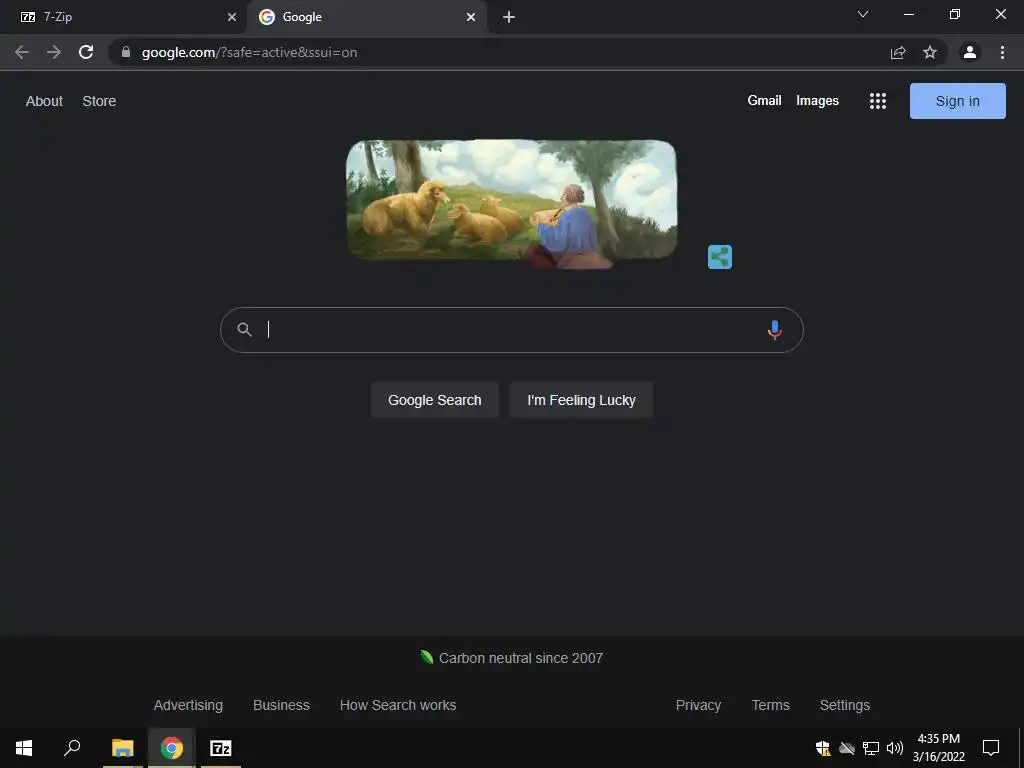Open Google Images
The width and height of the screenshot is (1024, 768).
pyautogui.click(x=817, y=101)
